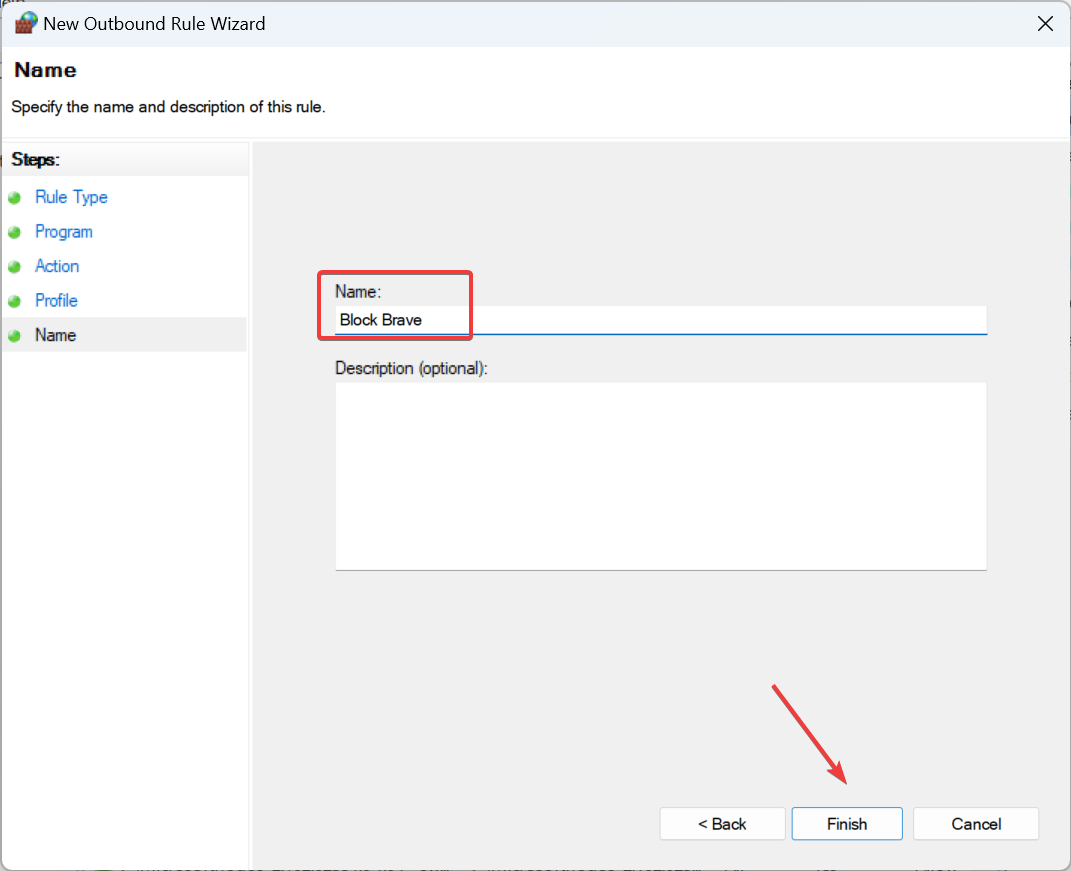This screenshot has height=871, width=1071.
Task: Click the 'Description (optional):' label
Action: point(411,368)
